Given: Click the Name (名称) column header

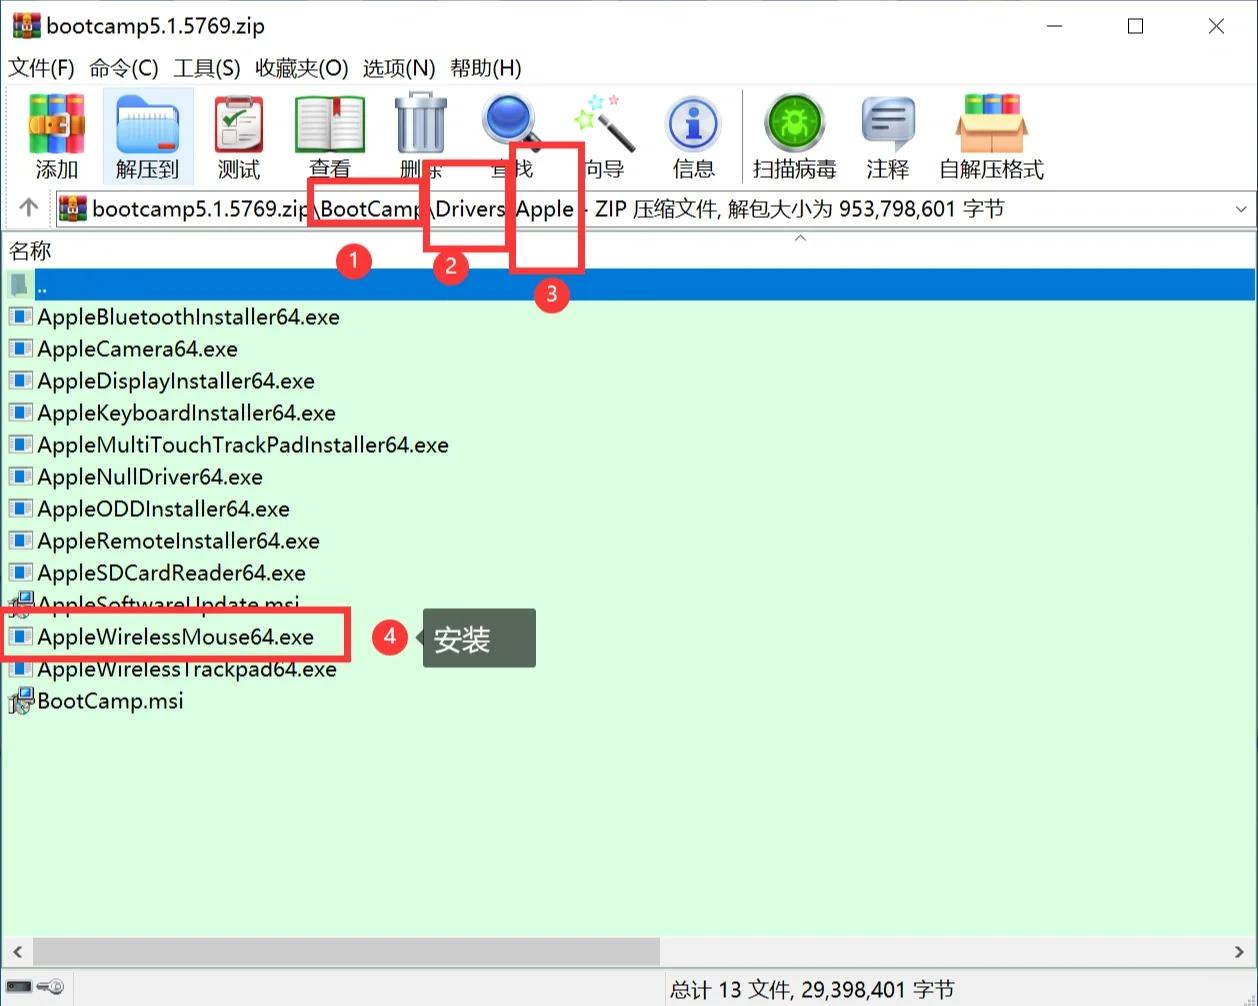Looking at the screenshot, I should [30, 250].
